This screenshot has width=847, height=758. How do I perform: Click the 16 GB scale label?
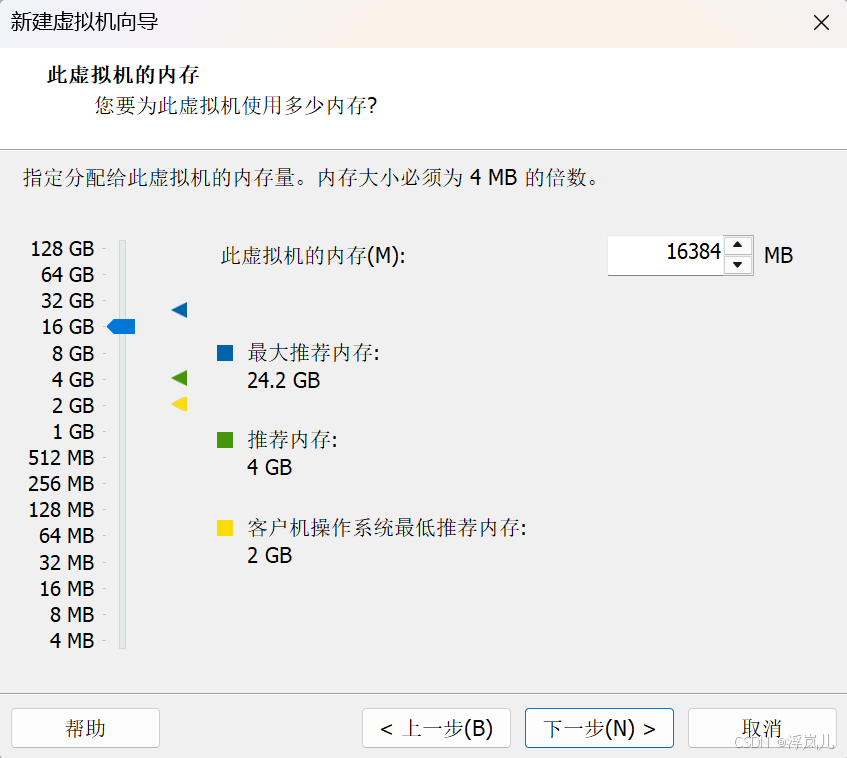point(68,327)
